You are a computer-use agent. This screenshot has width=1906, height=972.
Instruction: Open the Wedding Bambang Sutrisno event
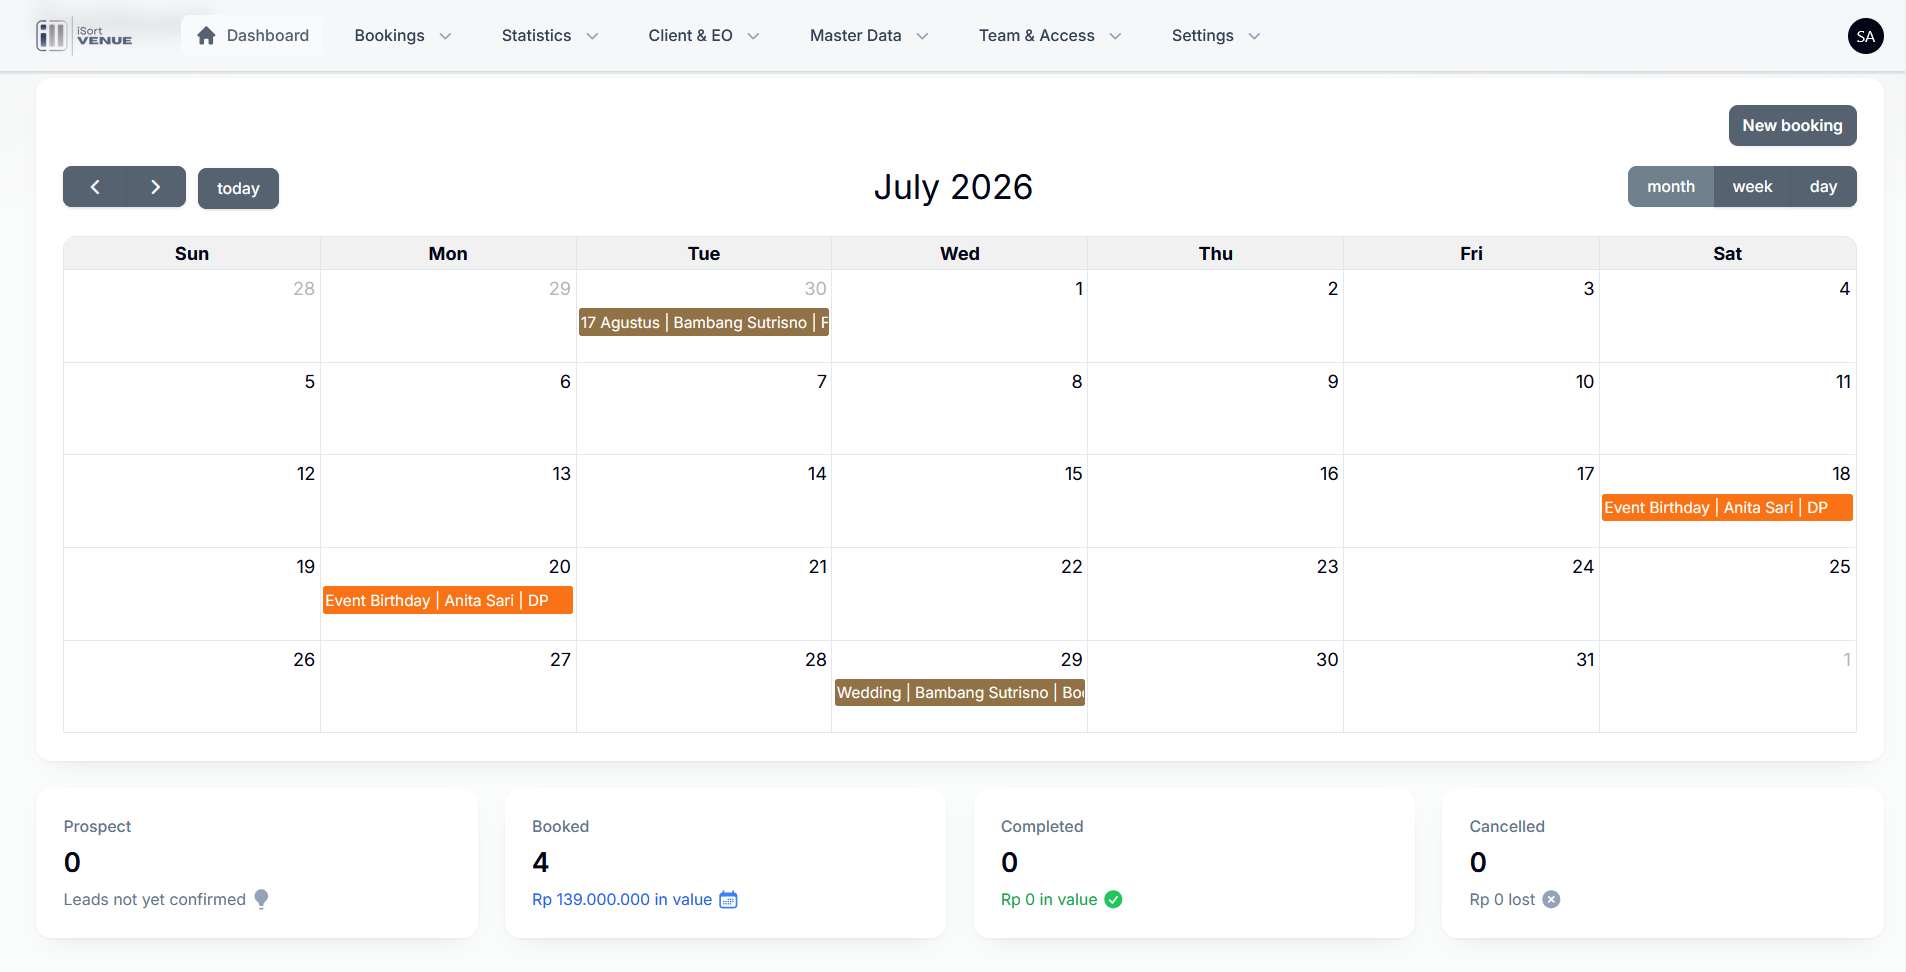point(960,693)
